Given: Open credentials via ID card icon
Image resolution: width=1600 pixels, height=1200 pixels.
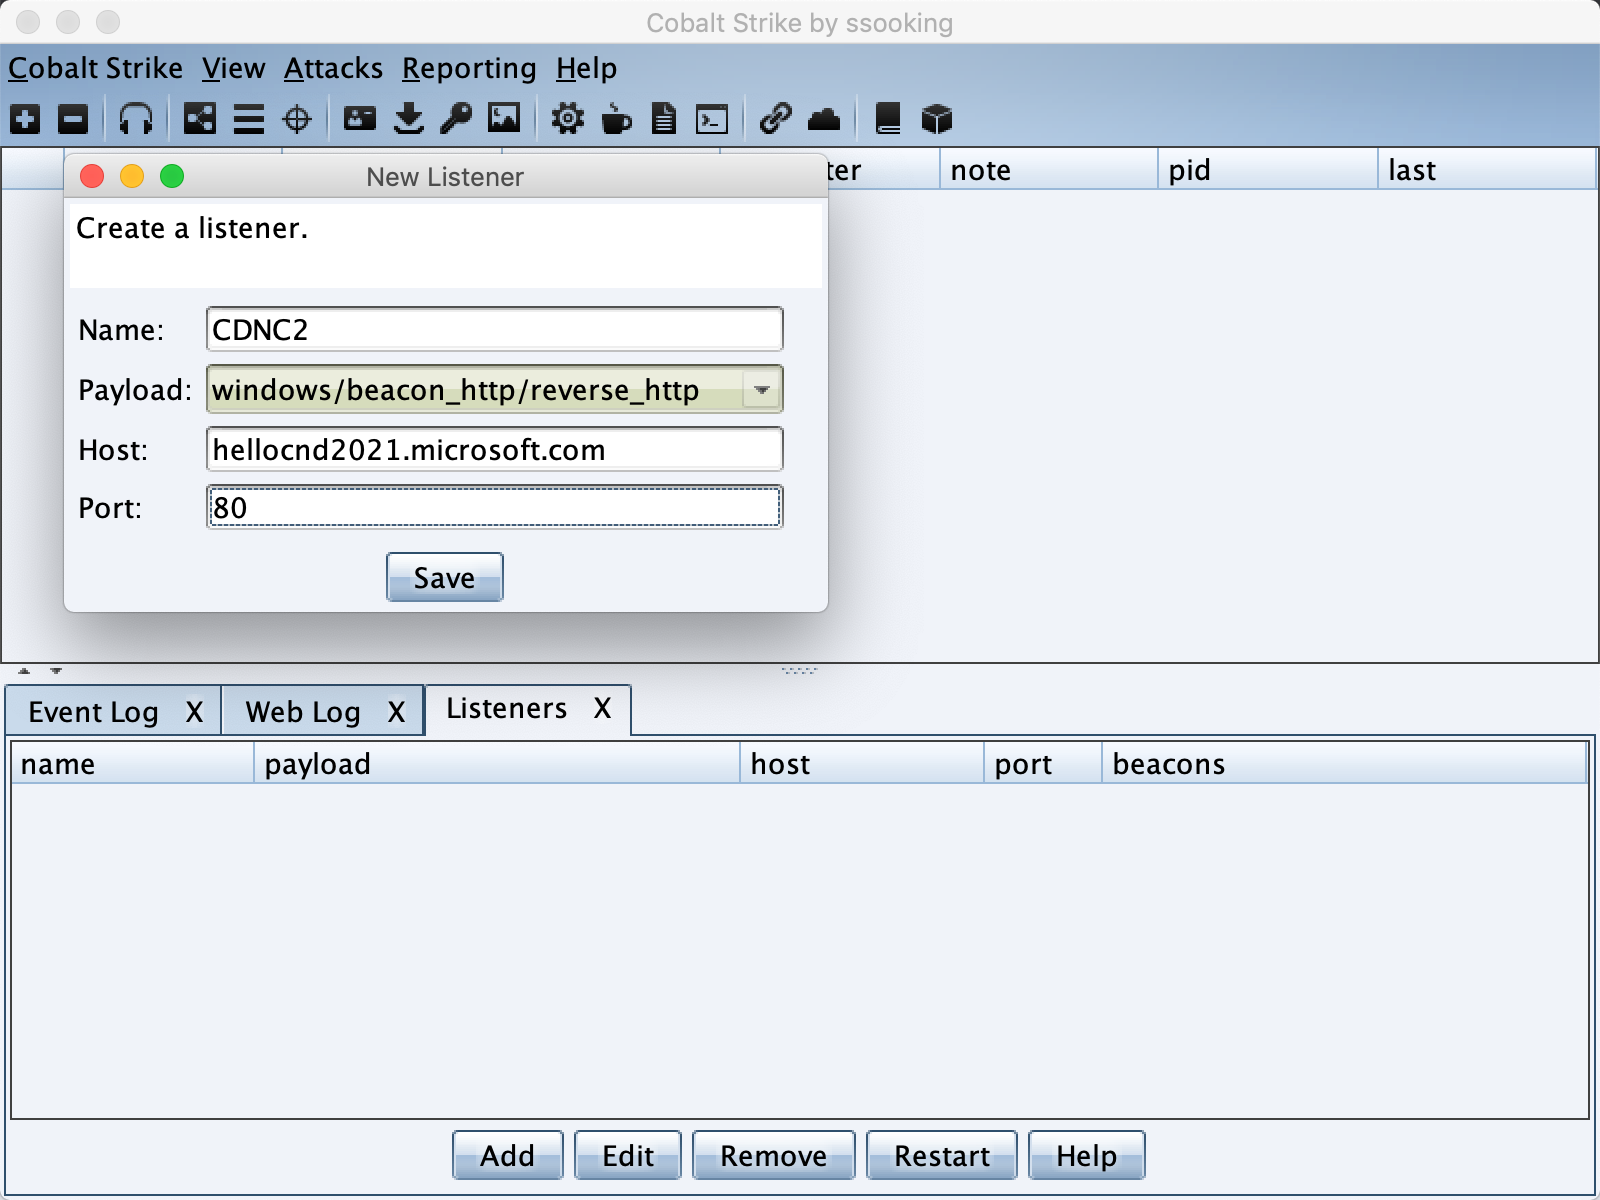Looking at the screenshot, I should [x=360, y=119].
